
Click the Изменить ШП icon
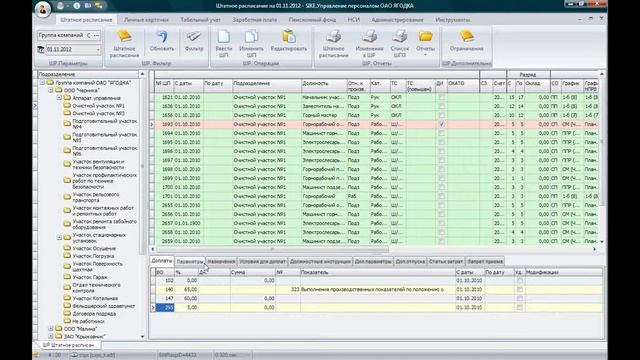click(x=251, y=36)
